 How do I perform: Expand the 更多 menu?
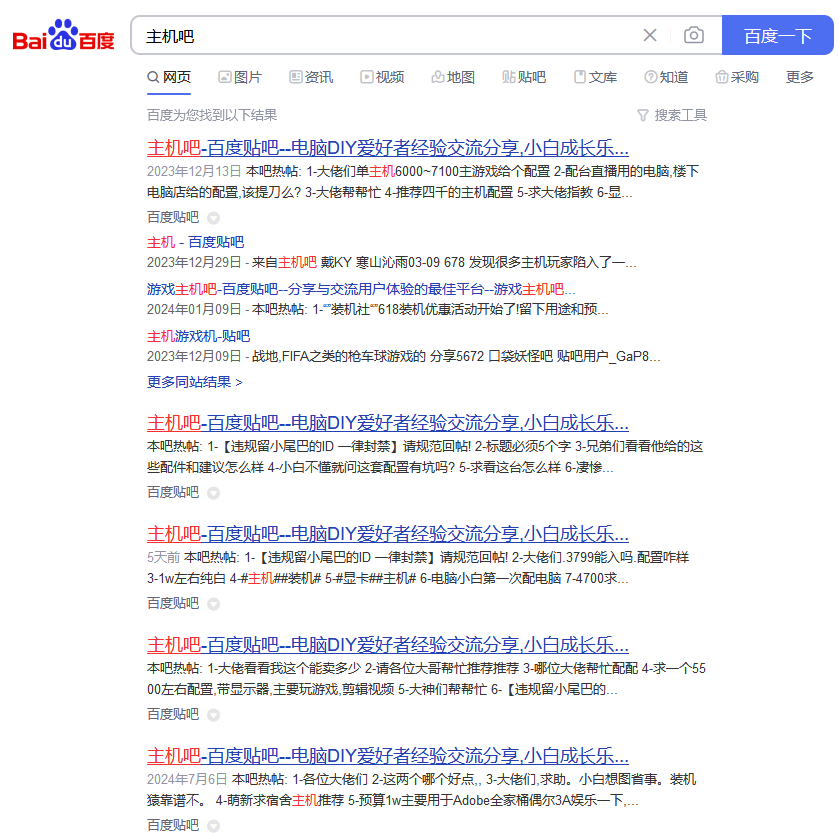pos(800,78)
